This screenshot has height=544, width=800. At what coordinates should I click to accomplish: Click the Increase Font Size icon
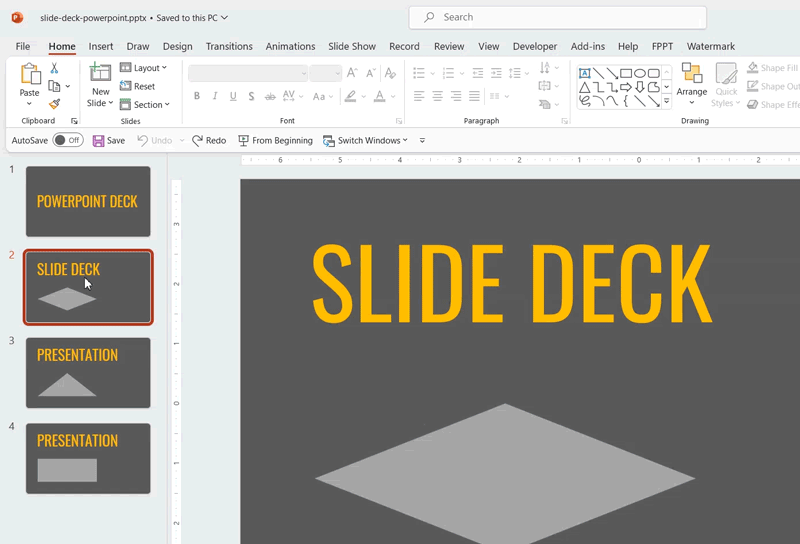(352, 73)
